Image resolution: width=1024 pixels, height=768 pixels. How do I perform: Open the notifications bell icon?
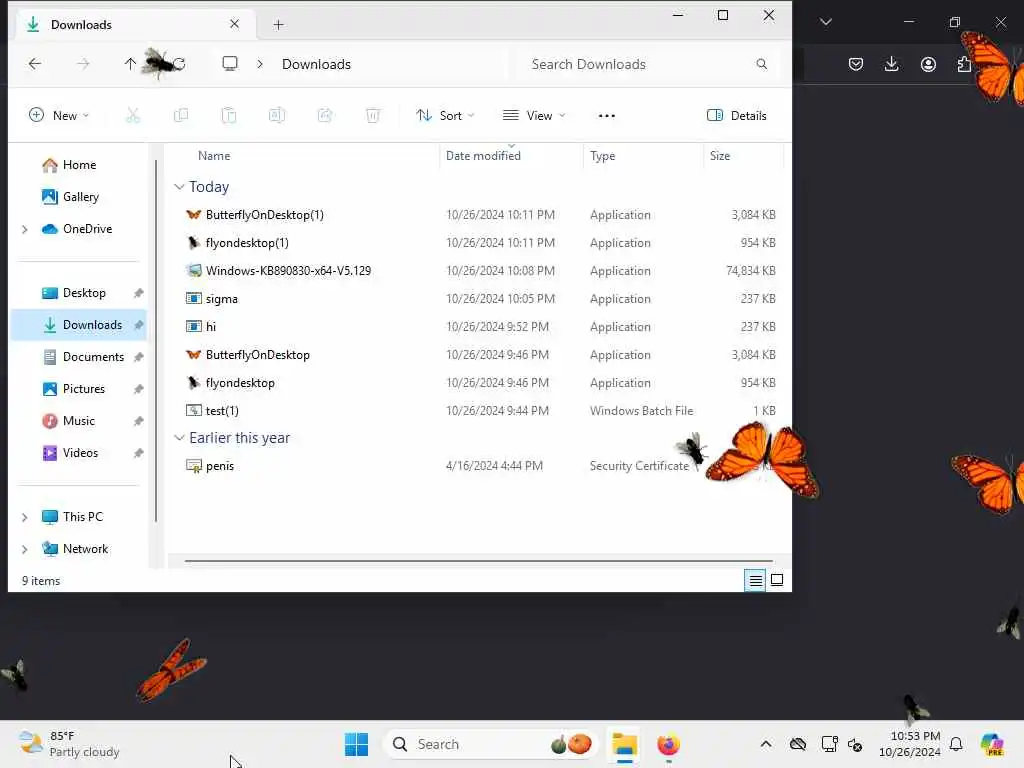click(x=956, y=744)
